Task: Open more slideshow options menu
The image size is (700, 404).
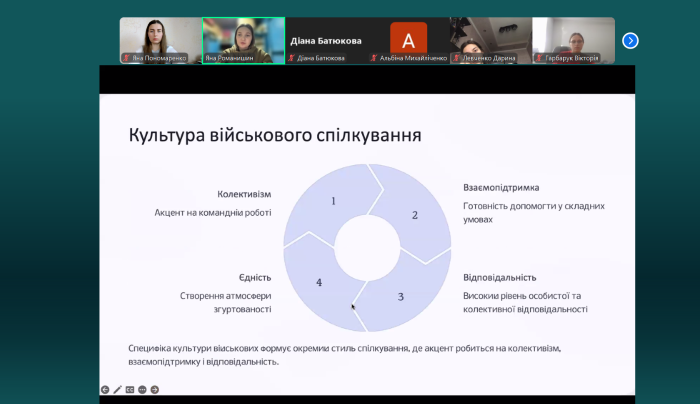Action: [x=142, y=389]
